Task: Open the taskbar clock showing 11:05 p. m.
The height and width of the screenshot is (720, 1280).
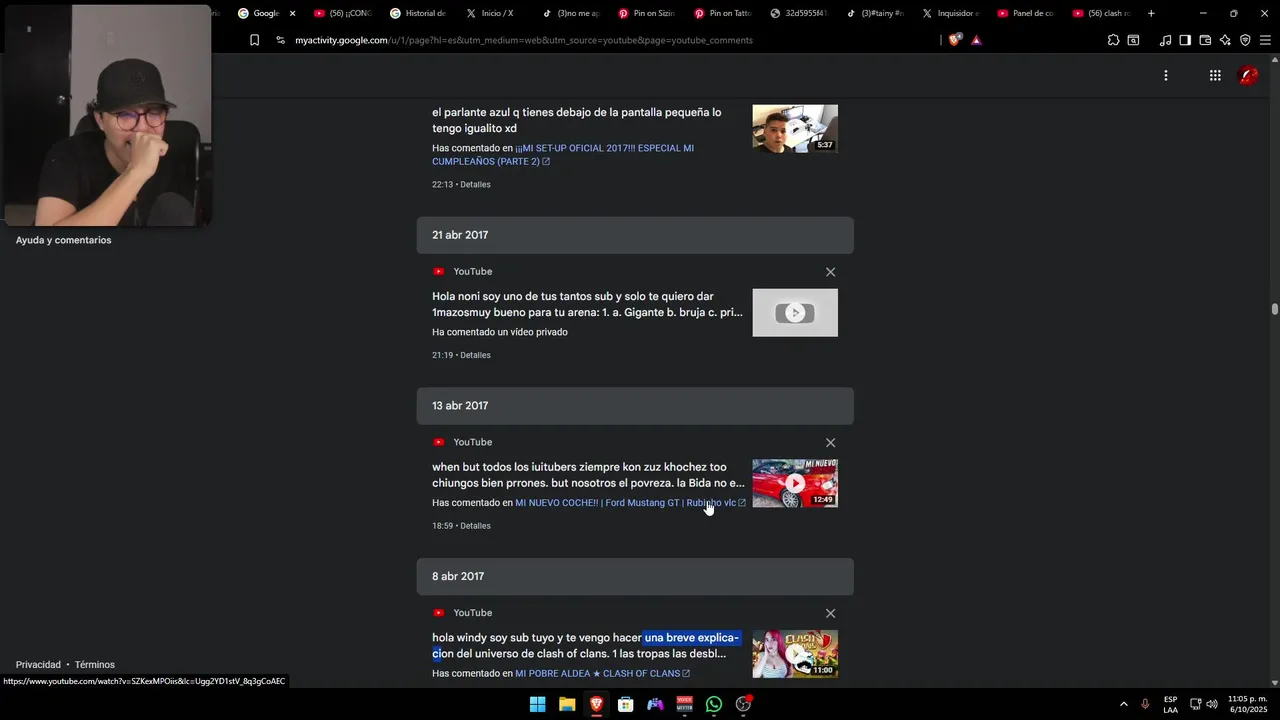Action: [x=1247, y=704]
